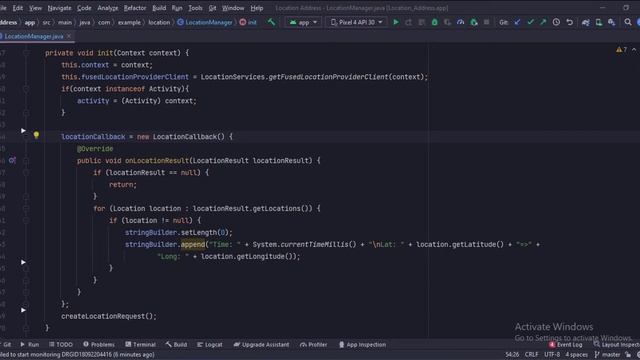Open the TODO tool window
Viewport: 640px width, 360px height.
click(60, 344)
